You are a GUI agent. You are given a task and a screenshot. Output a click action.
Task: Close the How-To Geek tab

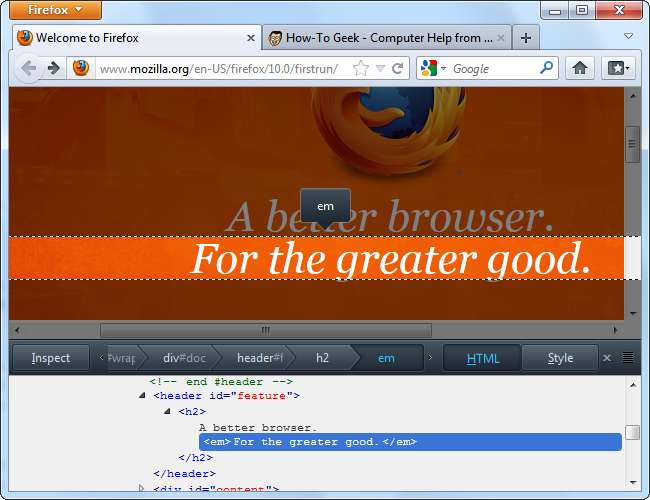[x=500, y=38]
